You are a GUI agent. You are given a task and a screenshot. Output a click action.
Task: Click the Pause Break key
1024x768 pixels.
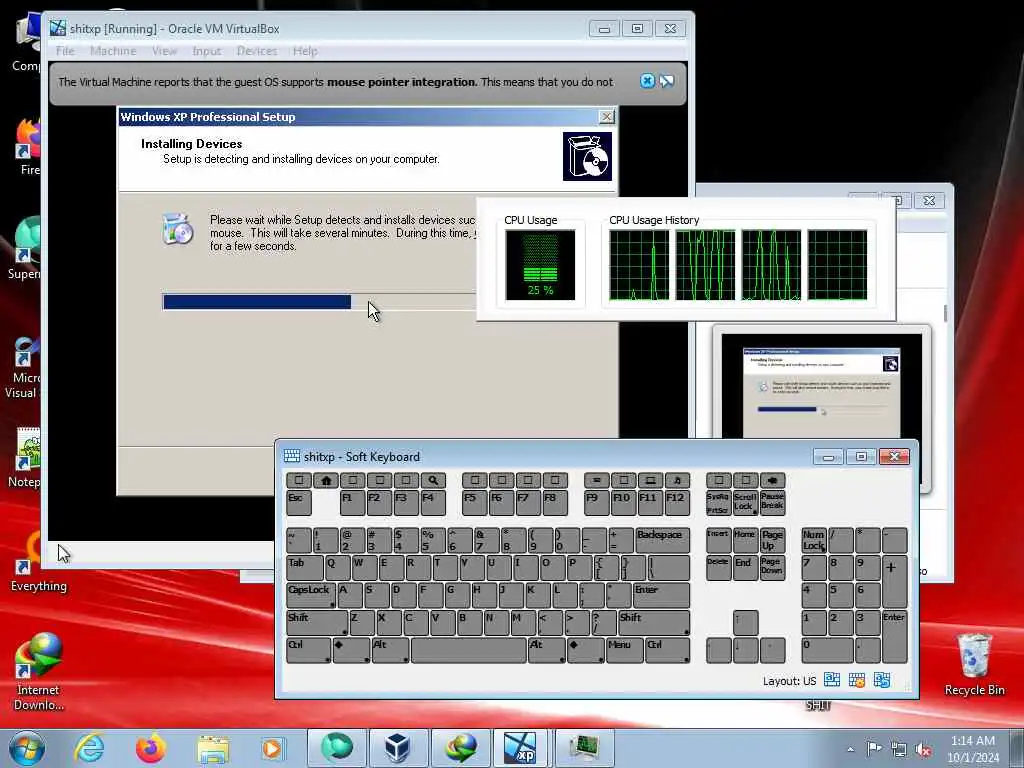[773, 503]
